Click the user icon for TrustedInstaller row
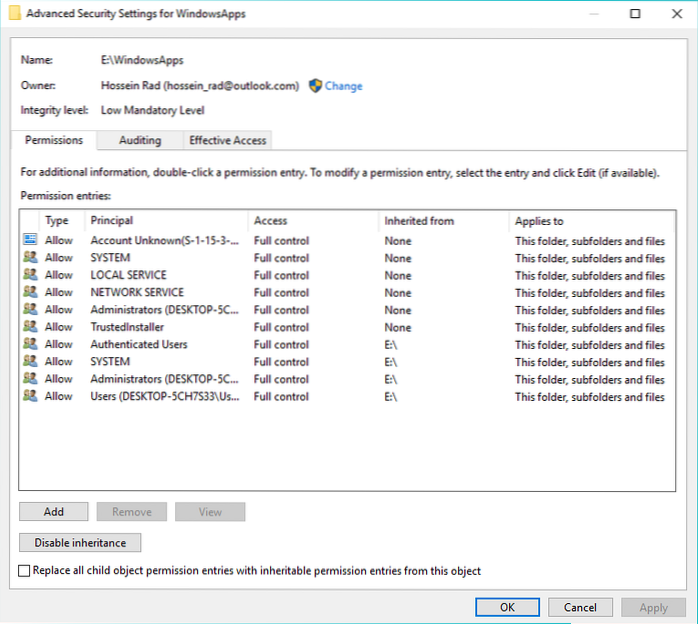 [x=30, y=327]
